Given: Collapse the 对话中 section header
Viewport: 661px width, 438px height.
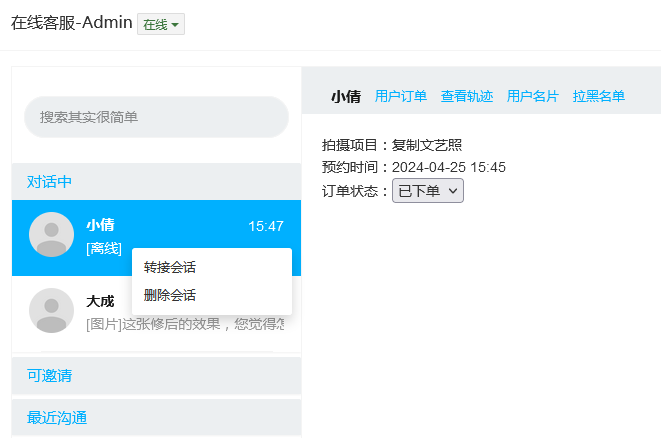Looking at the screenshot, I should click(x=50, y=182).
